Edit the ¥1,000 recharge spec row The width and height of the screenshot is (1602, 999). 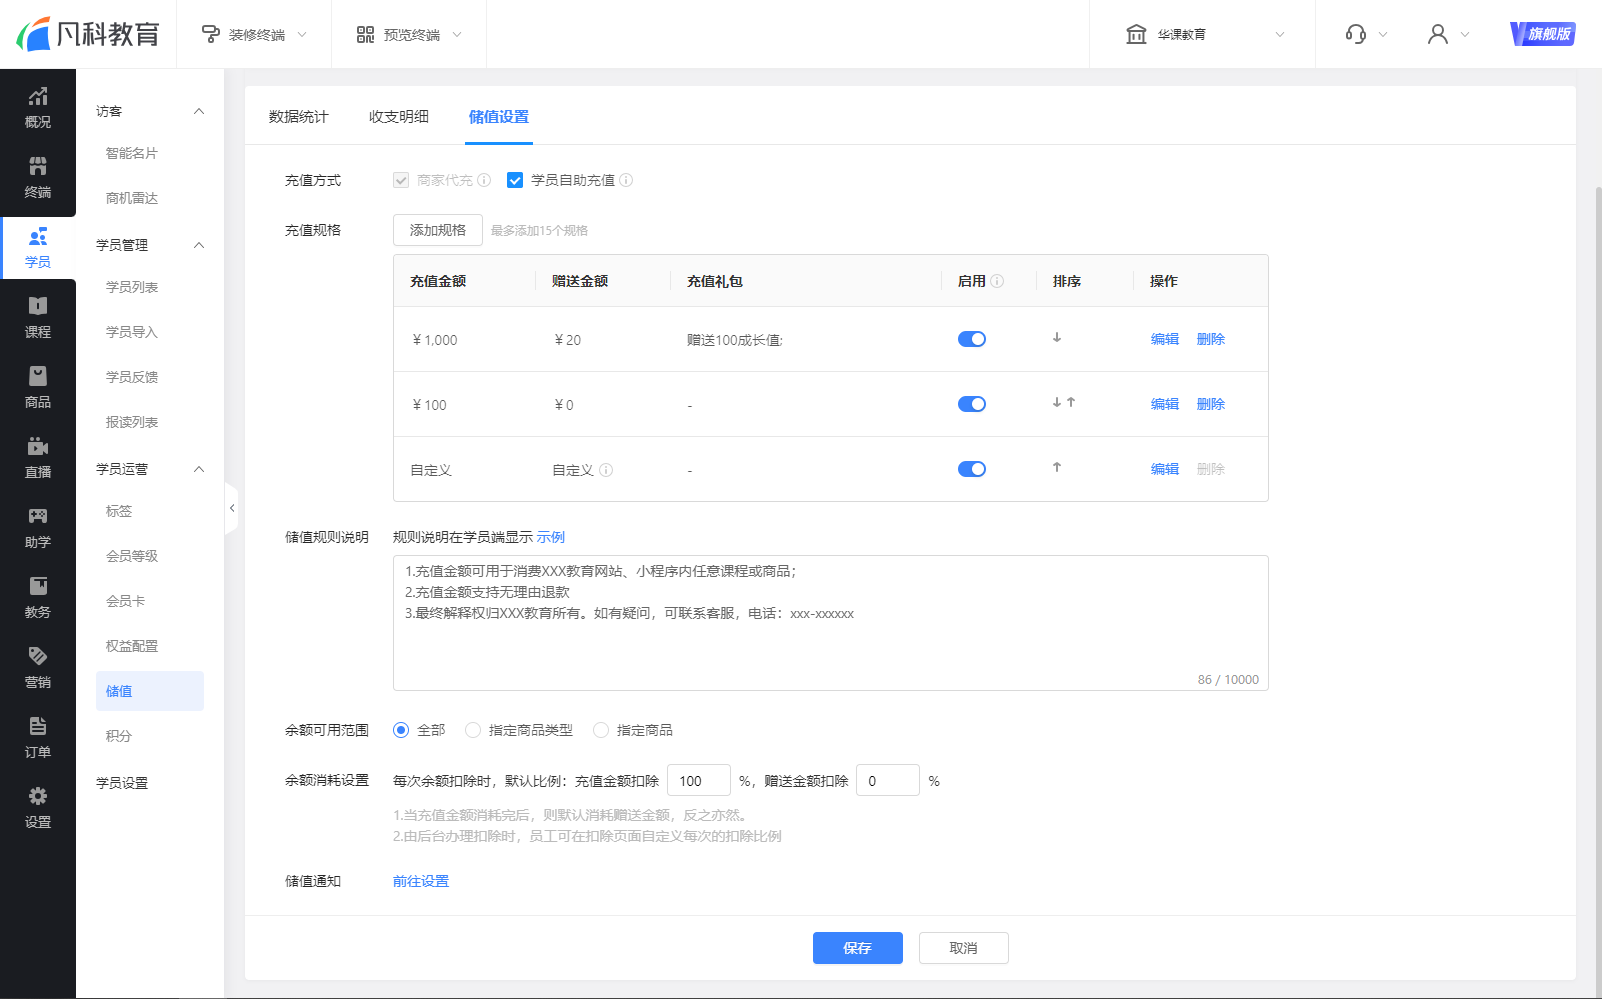click(x=1165, y=339)
